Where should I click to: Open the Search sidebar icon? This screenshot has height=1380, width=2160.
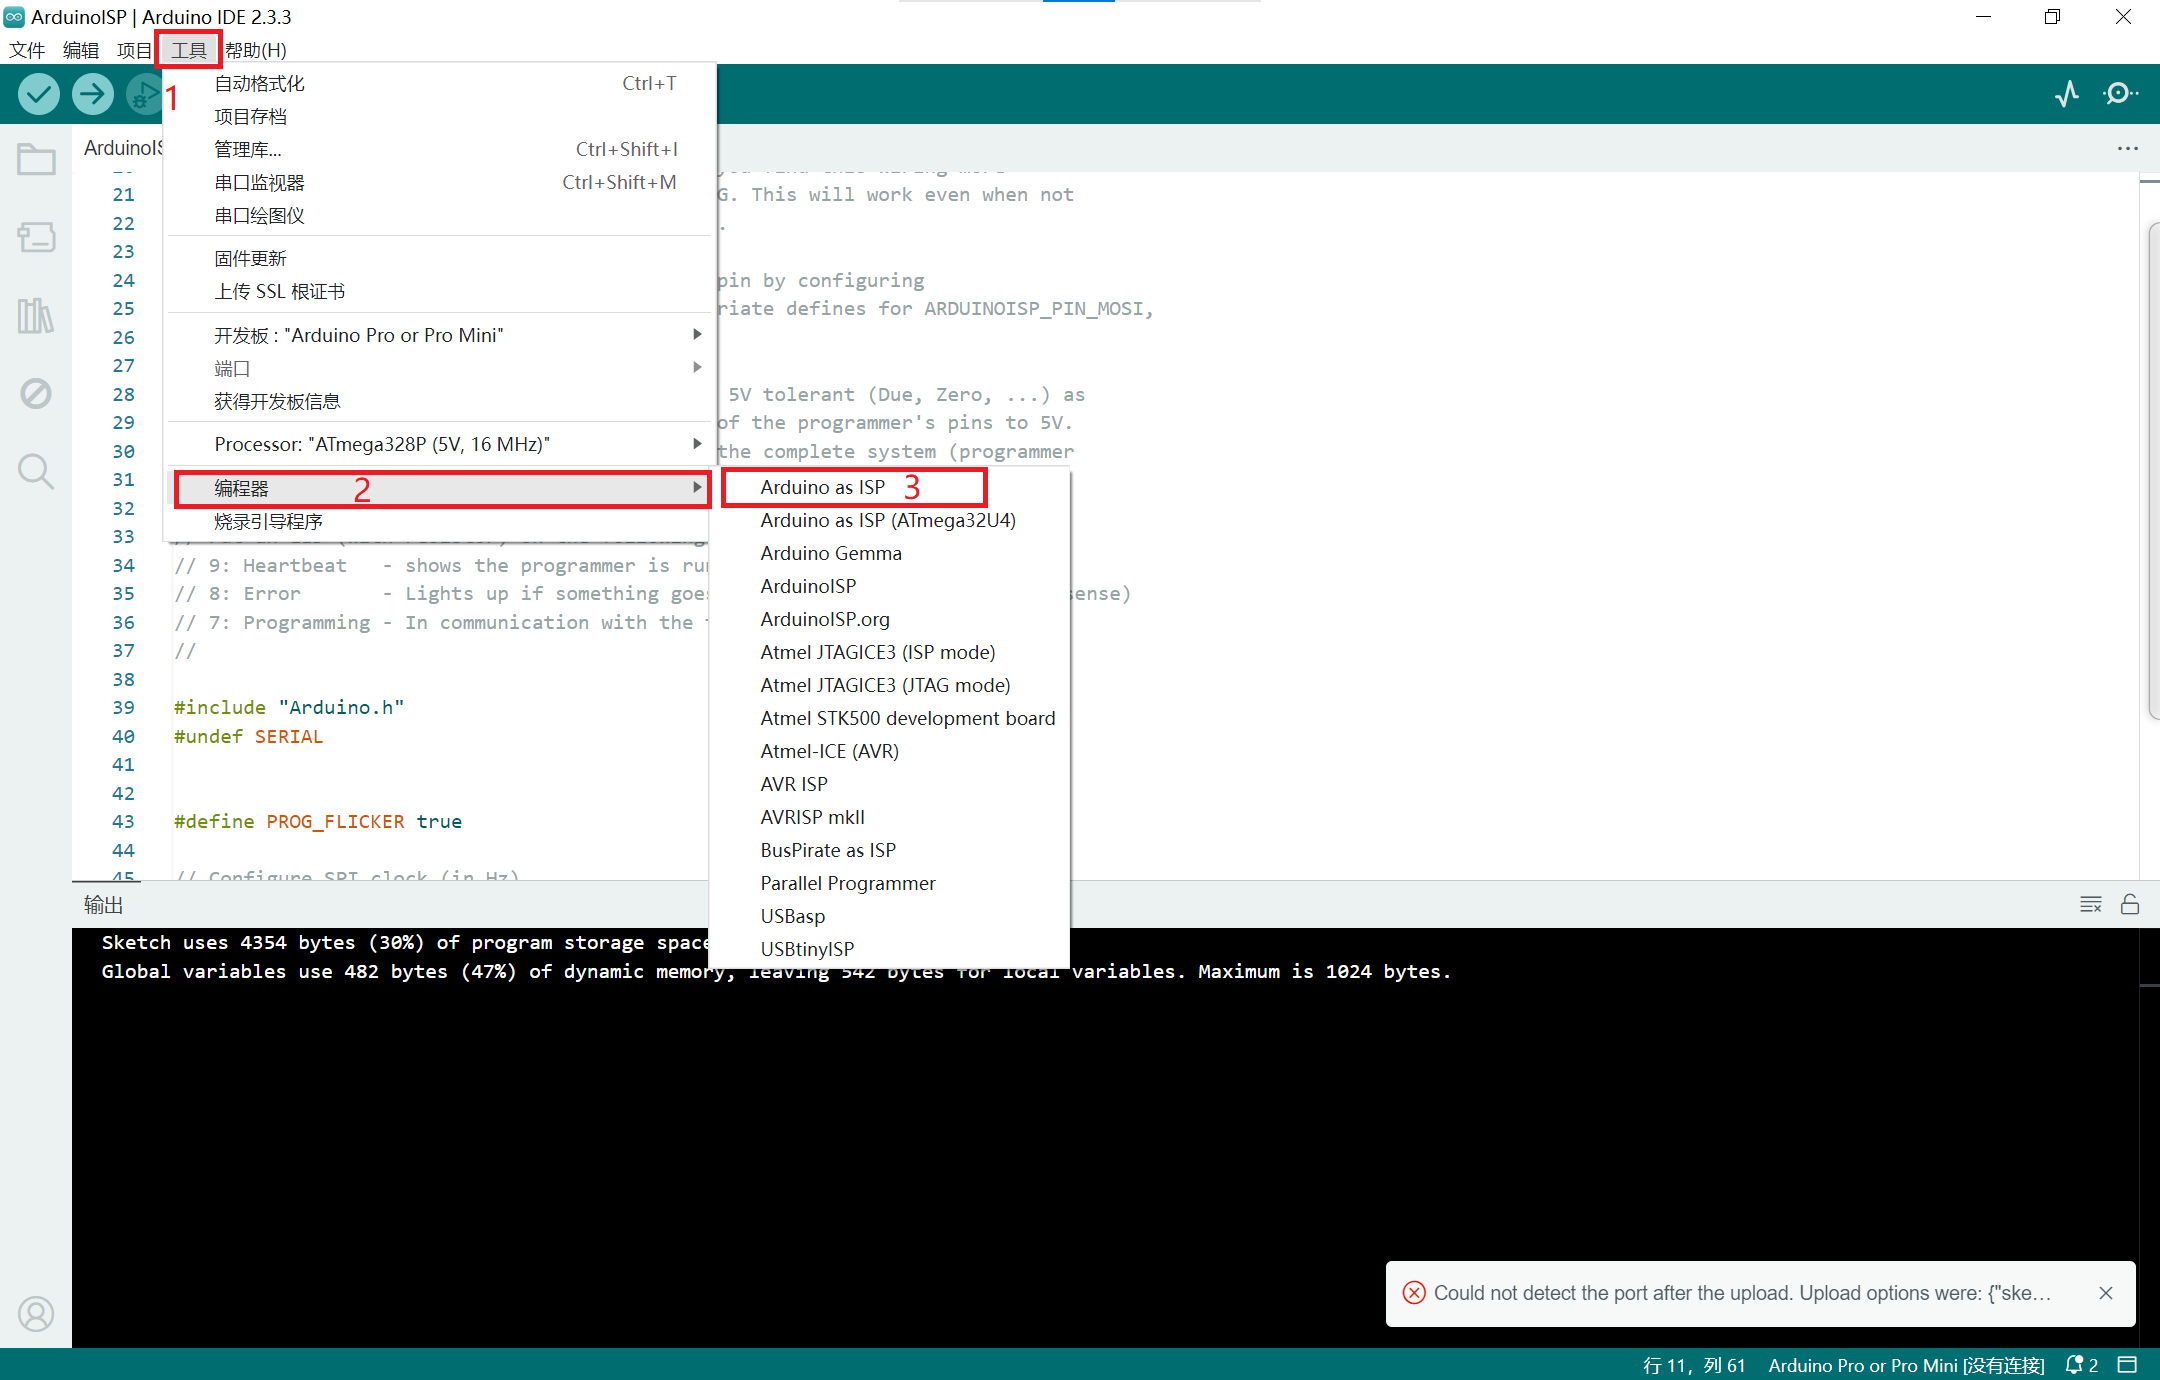click(x=36, y=470)
